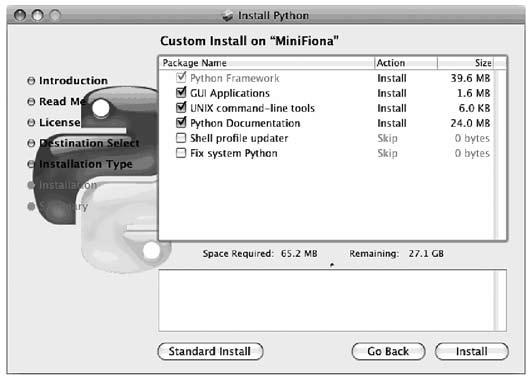
Task: Click the Standard Install button
Action: coord(210,351)
